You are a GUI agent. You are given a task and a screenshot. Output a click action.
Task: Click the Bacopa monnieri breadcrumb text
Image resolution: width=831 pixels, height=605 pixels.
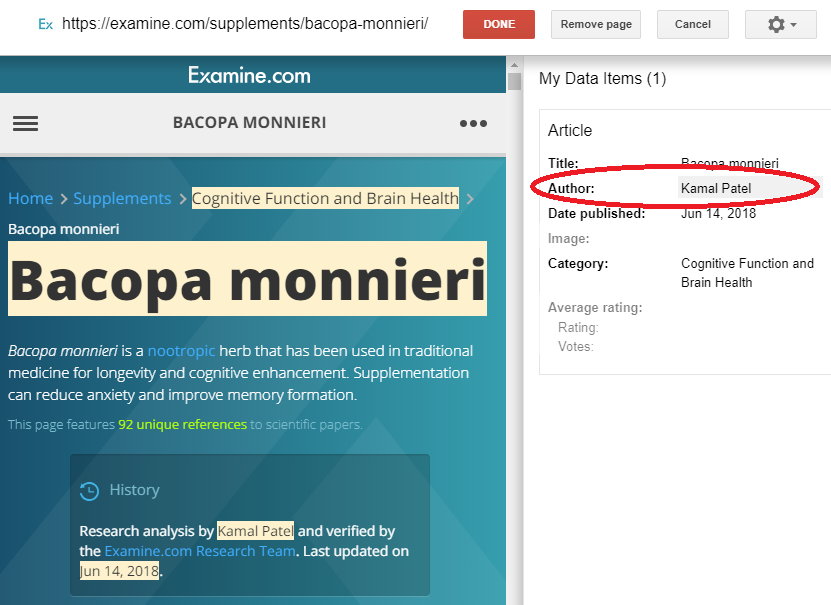[64, 229]
